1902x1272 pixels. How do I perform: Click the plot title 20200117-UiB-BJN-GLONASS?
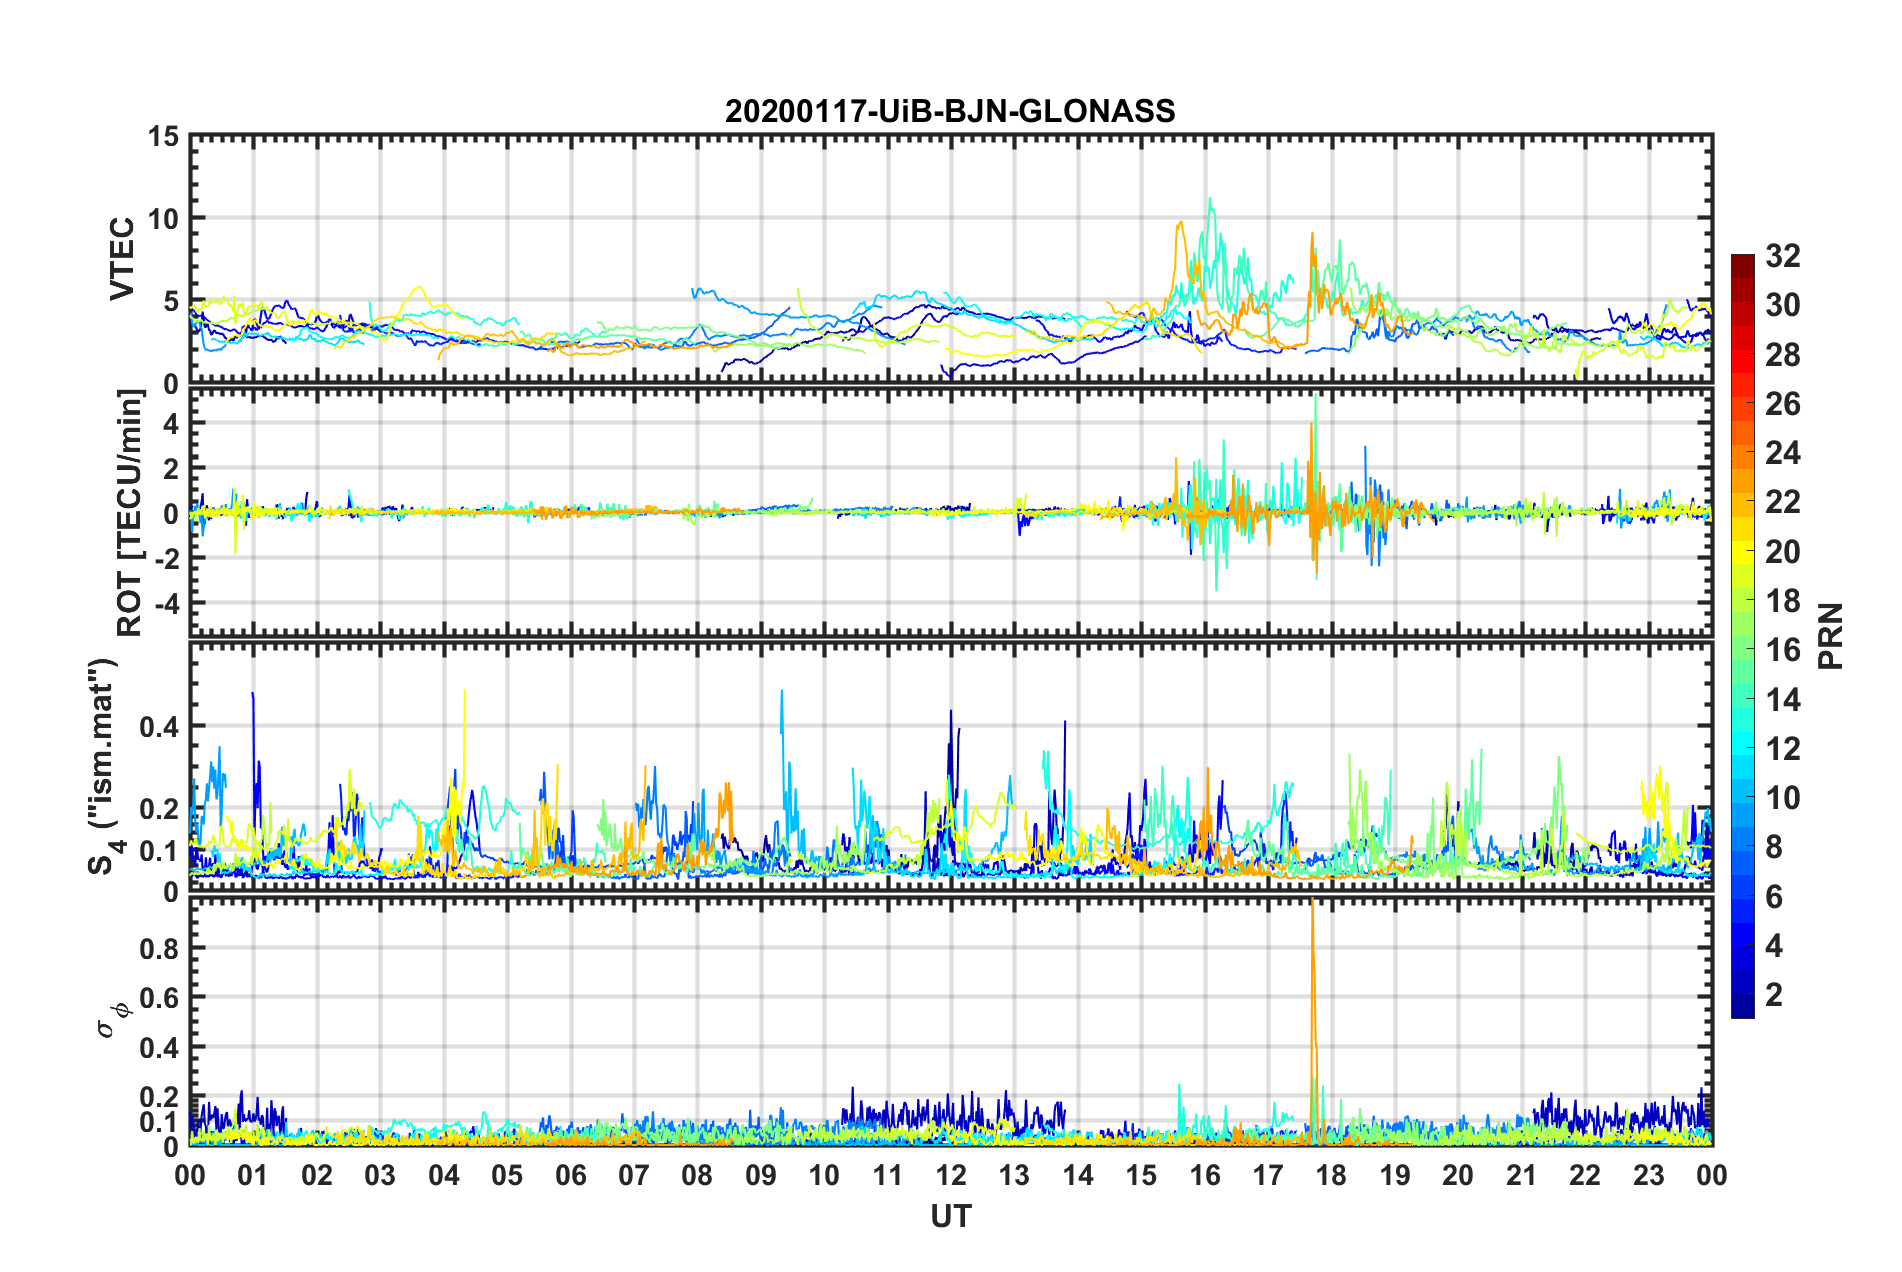tap(950, 111)
